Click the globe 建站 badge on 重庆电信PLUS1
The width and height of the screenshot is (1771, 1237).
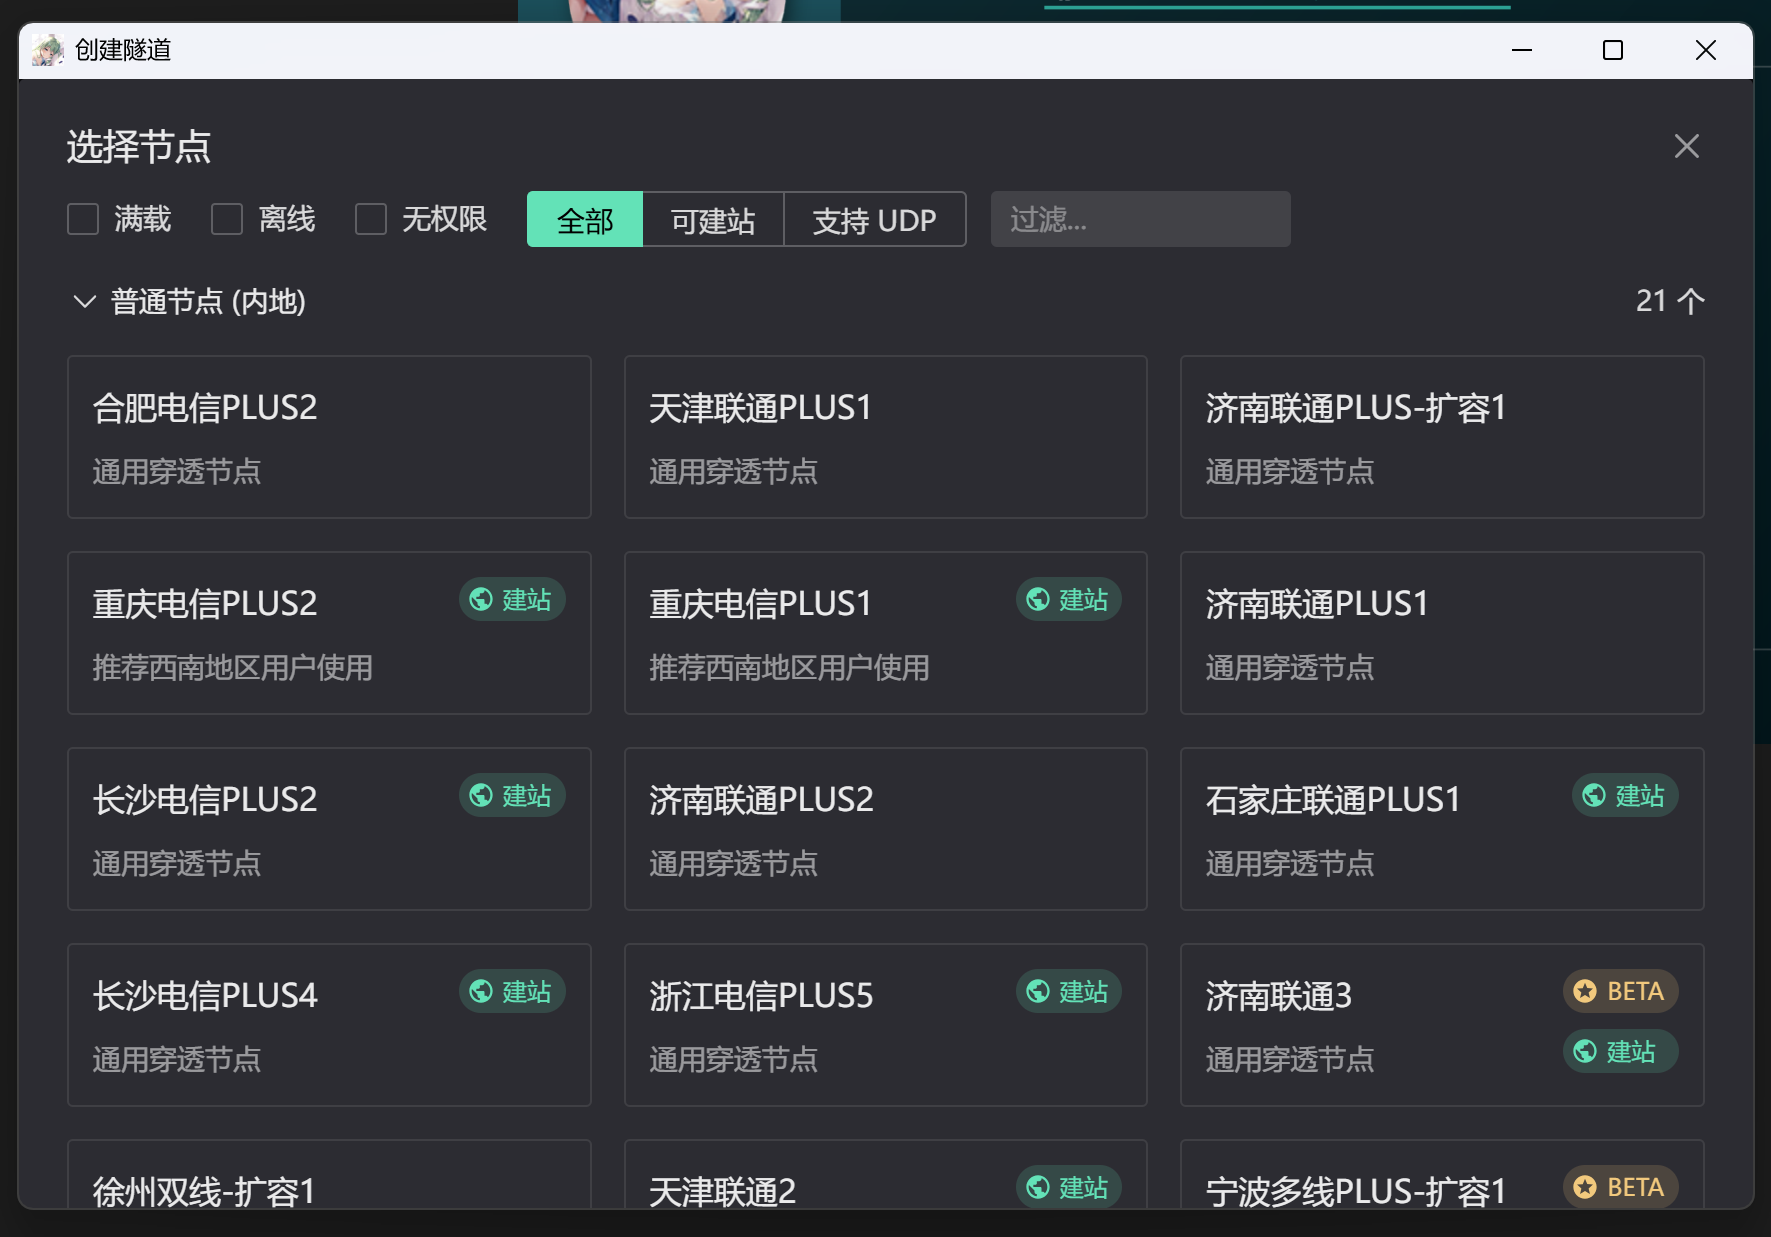1068,600
